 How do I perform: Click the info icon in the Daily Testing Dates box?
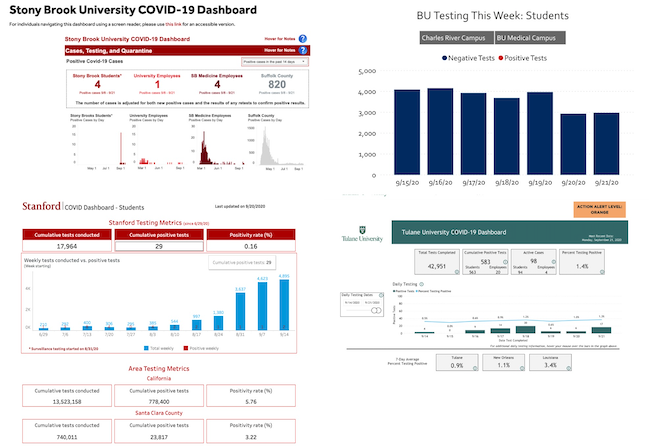coord(381,295)
